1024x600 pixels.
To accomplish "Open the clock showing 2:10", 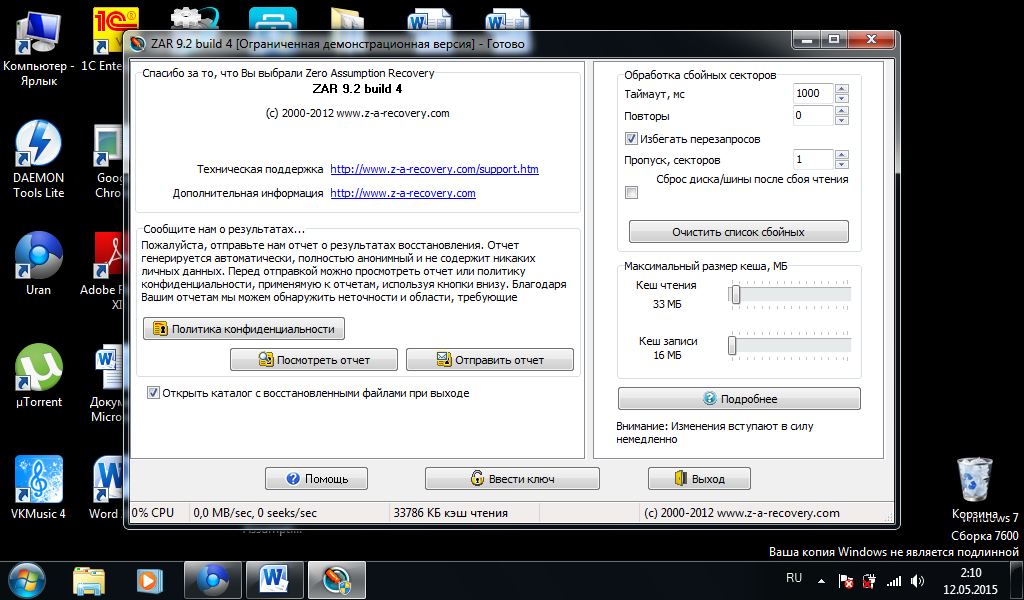I will click(971, 581).
